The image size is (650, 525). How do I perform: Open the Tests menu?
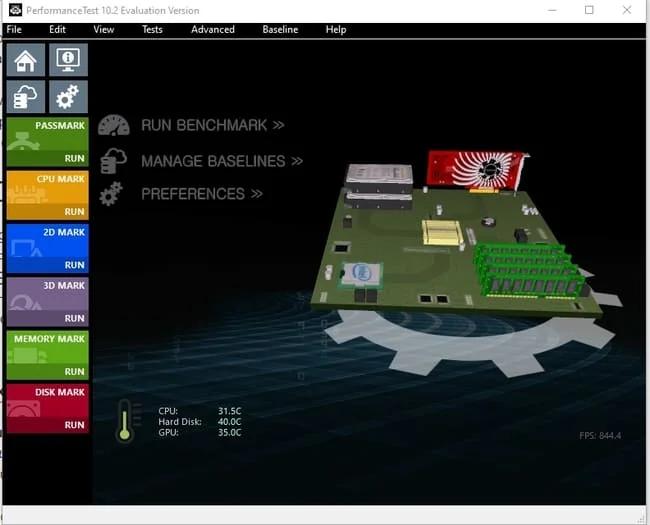(152, 30)
